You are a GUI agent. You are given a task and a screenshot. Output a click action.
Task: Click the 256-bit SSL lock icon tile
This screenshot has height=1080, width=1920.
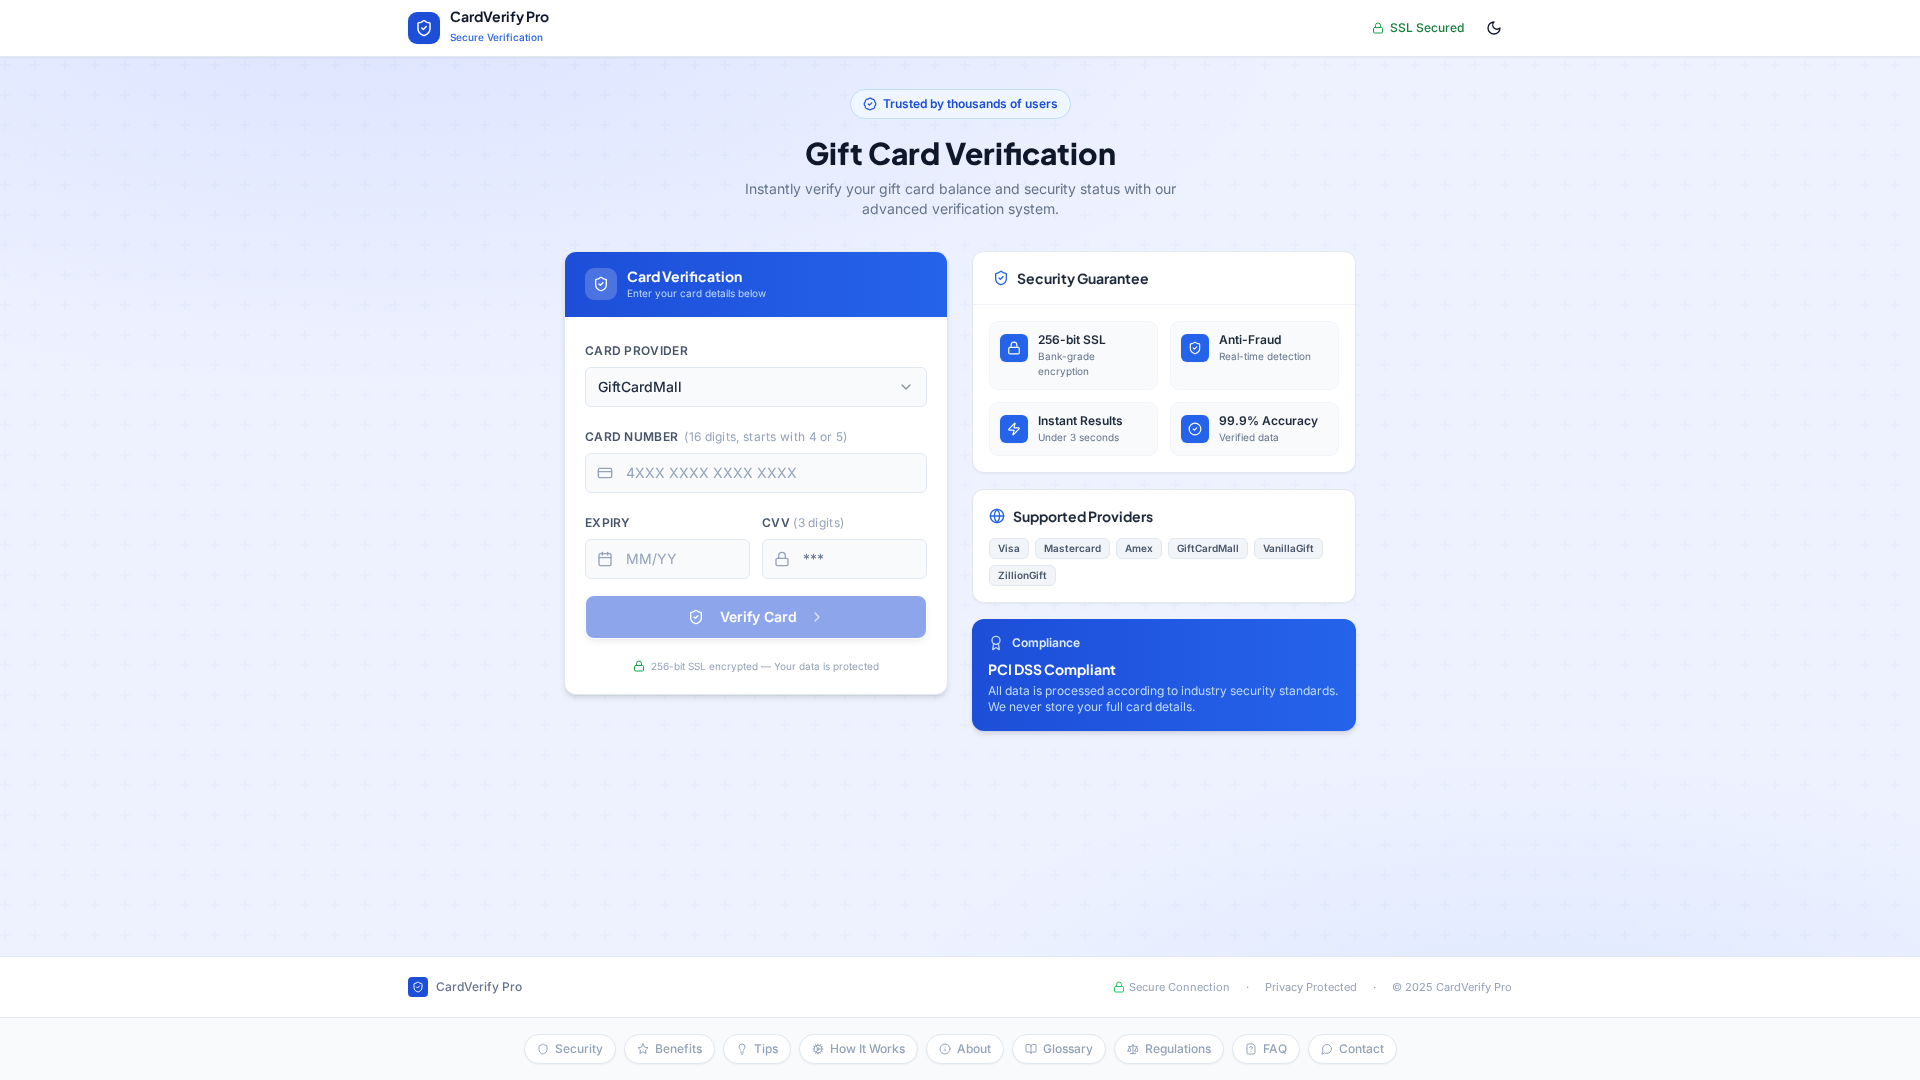(1014, 348)
